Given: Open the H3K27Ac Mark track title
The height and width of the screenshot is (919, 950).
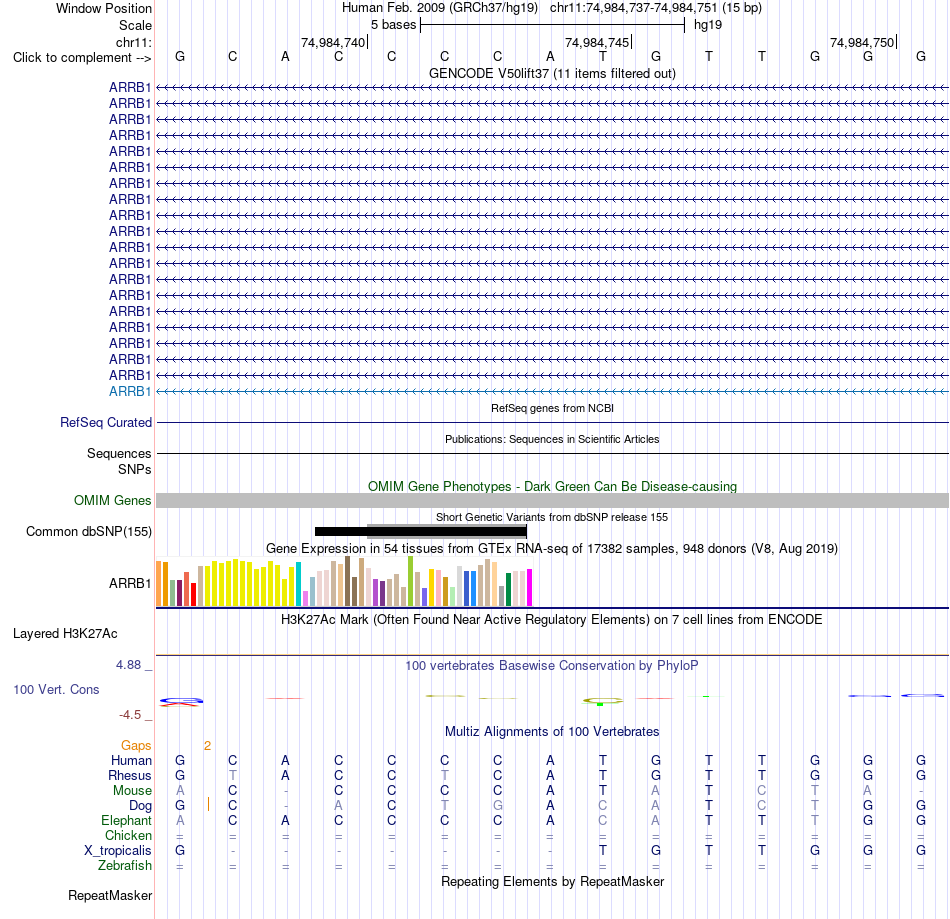Looking at the screenshot, I should 552,620.
